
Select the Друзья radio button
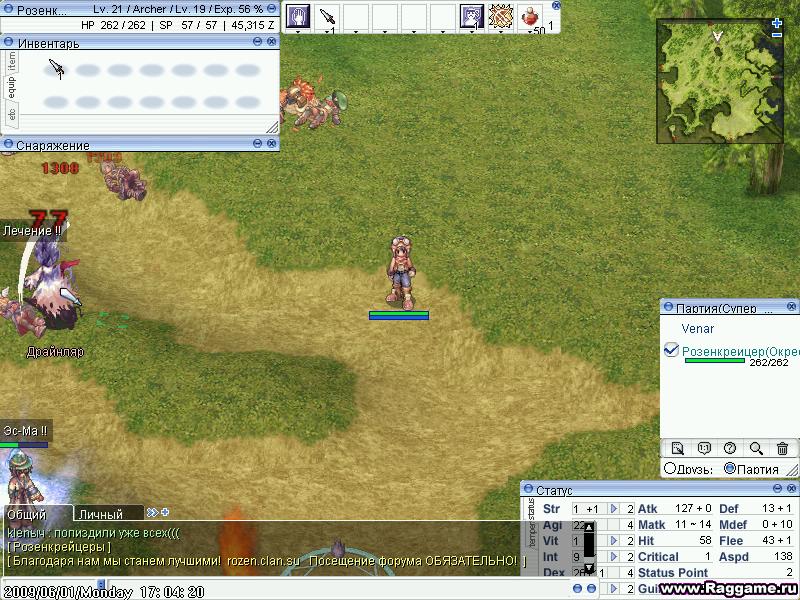[669, 467]
